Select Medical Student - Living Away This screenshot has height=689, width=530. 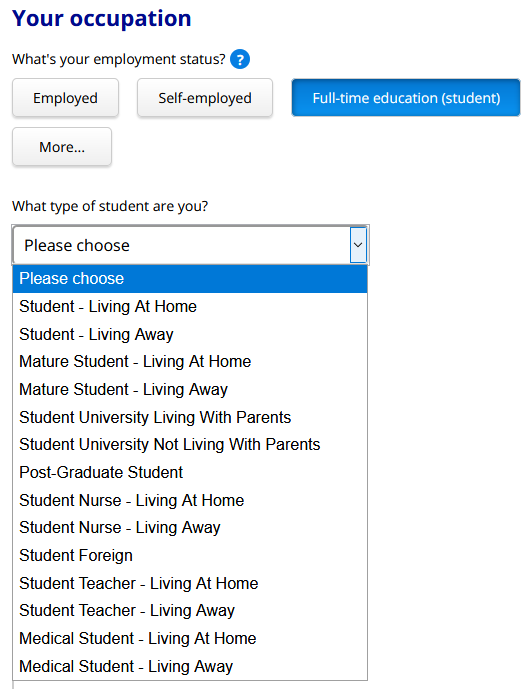point(190,666)
